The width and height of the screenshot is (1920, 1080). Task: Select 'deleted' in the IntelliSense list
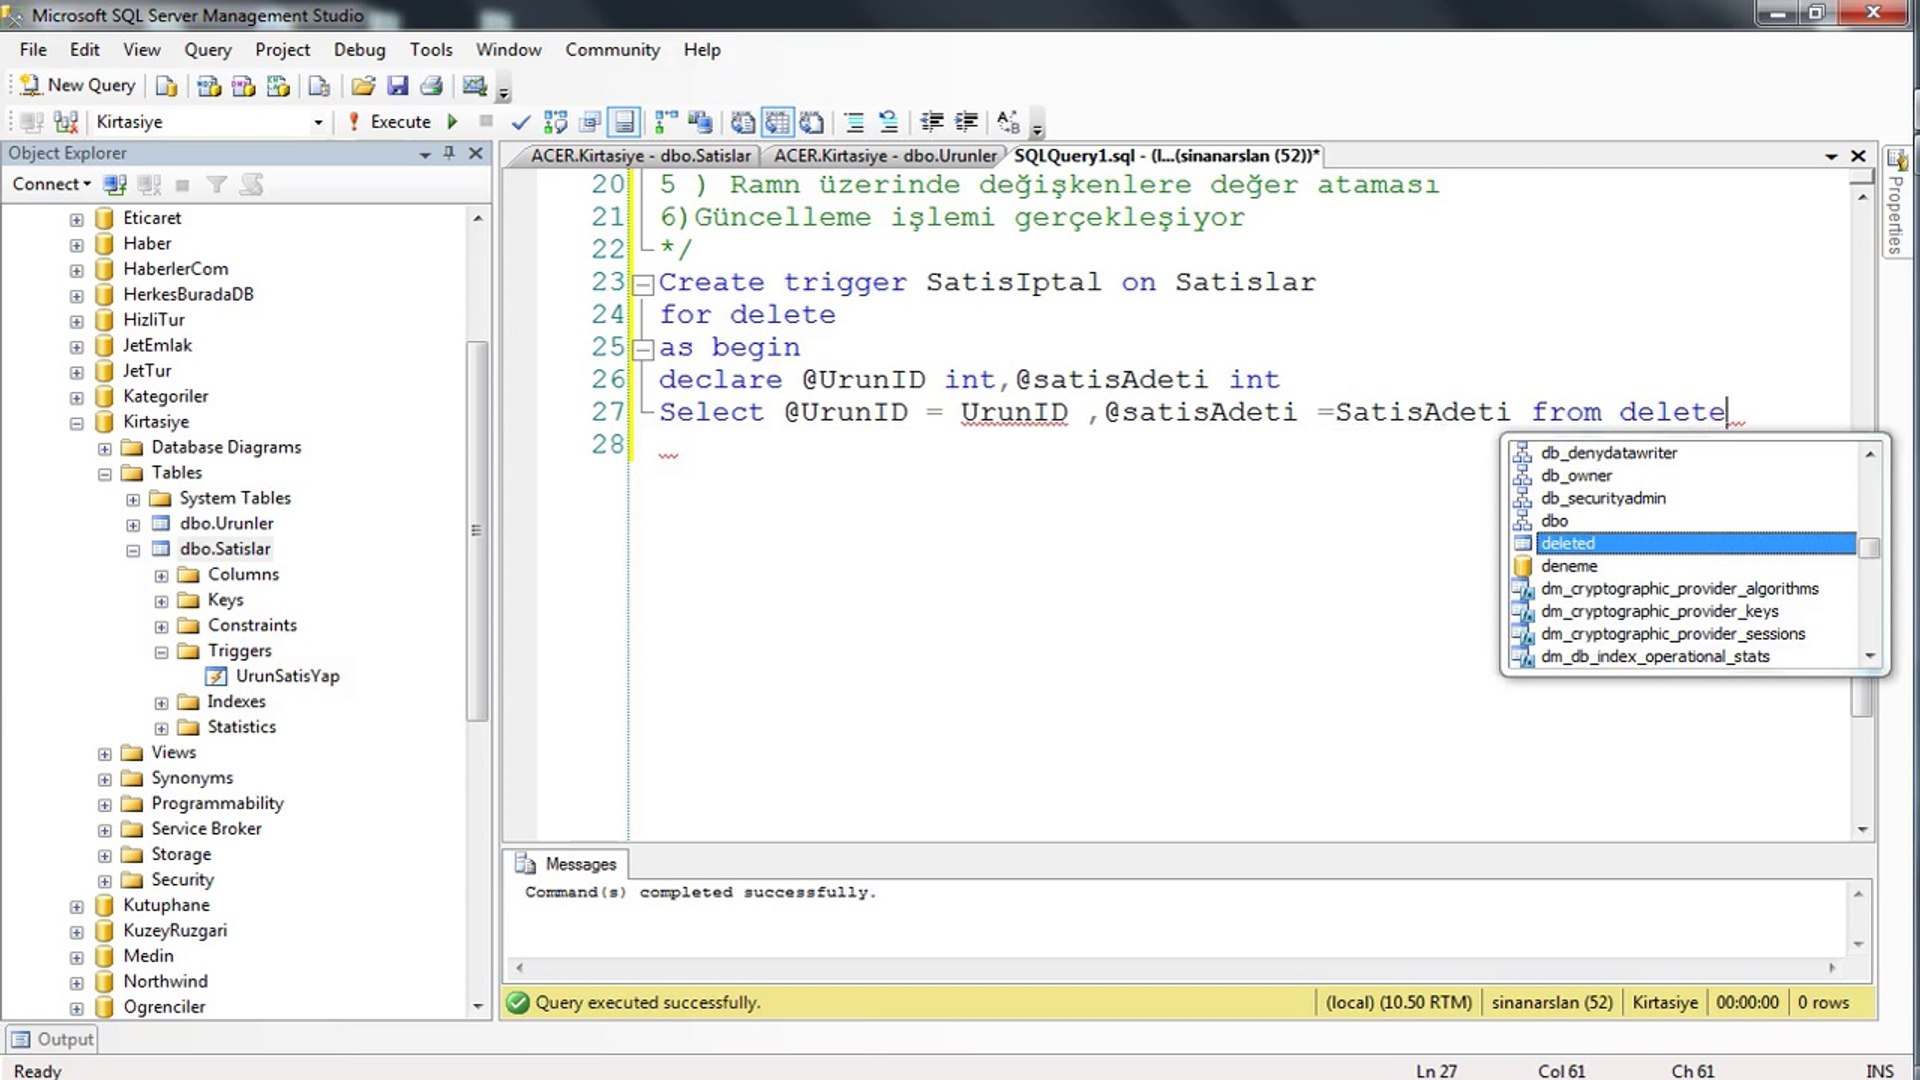click(x=1695, y=543)
